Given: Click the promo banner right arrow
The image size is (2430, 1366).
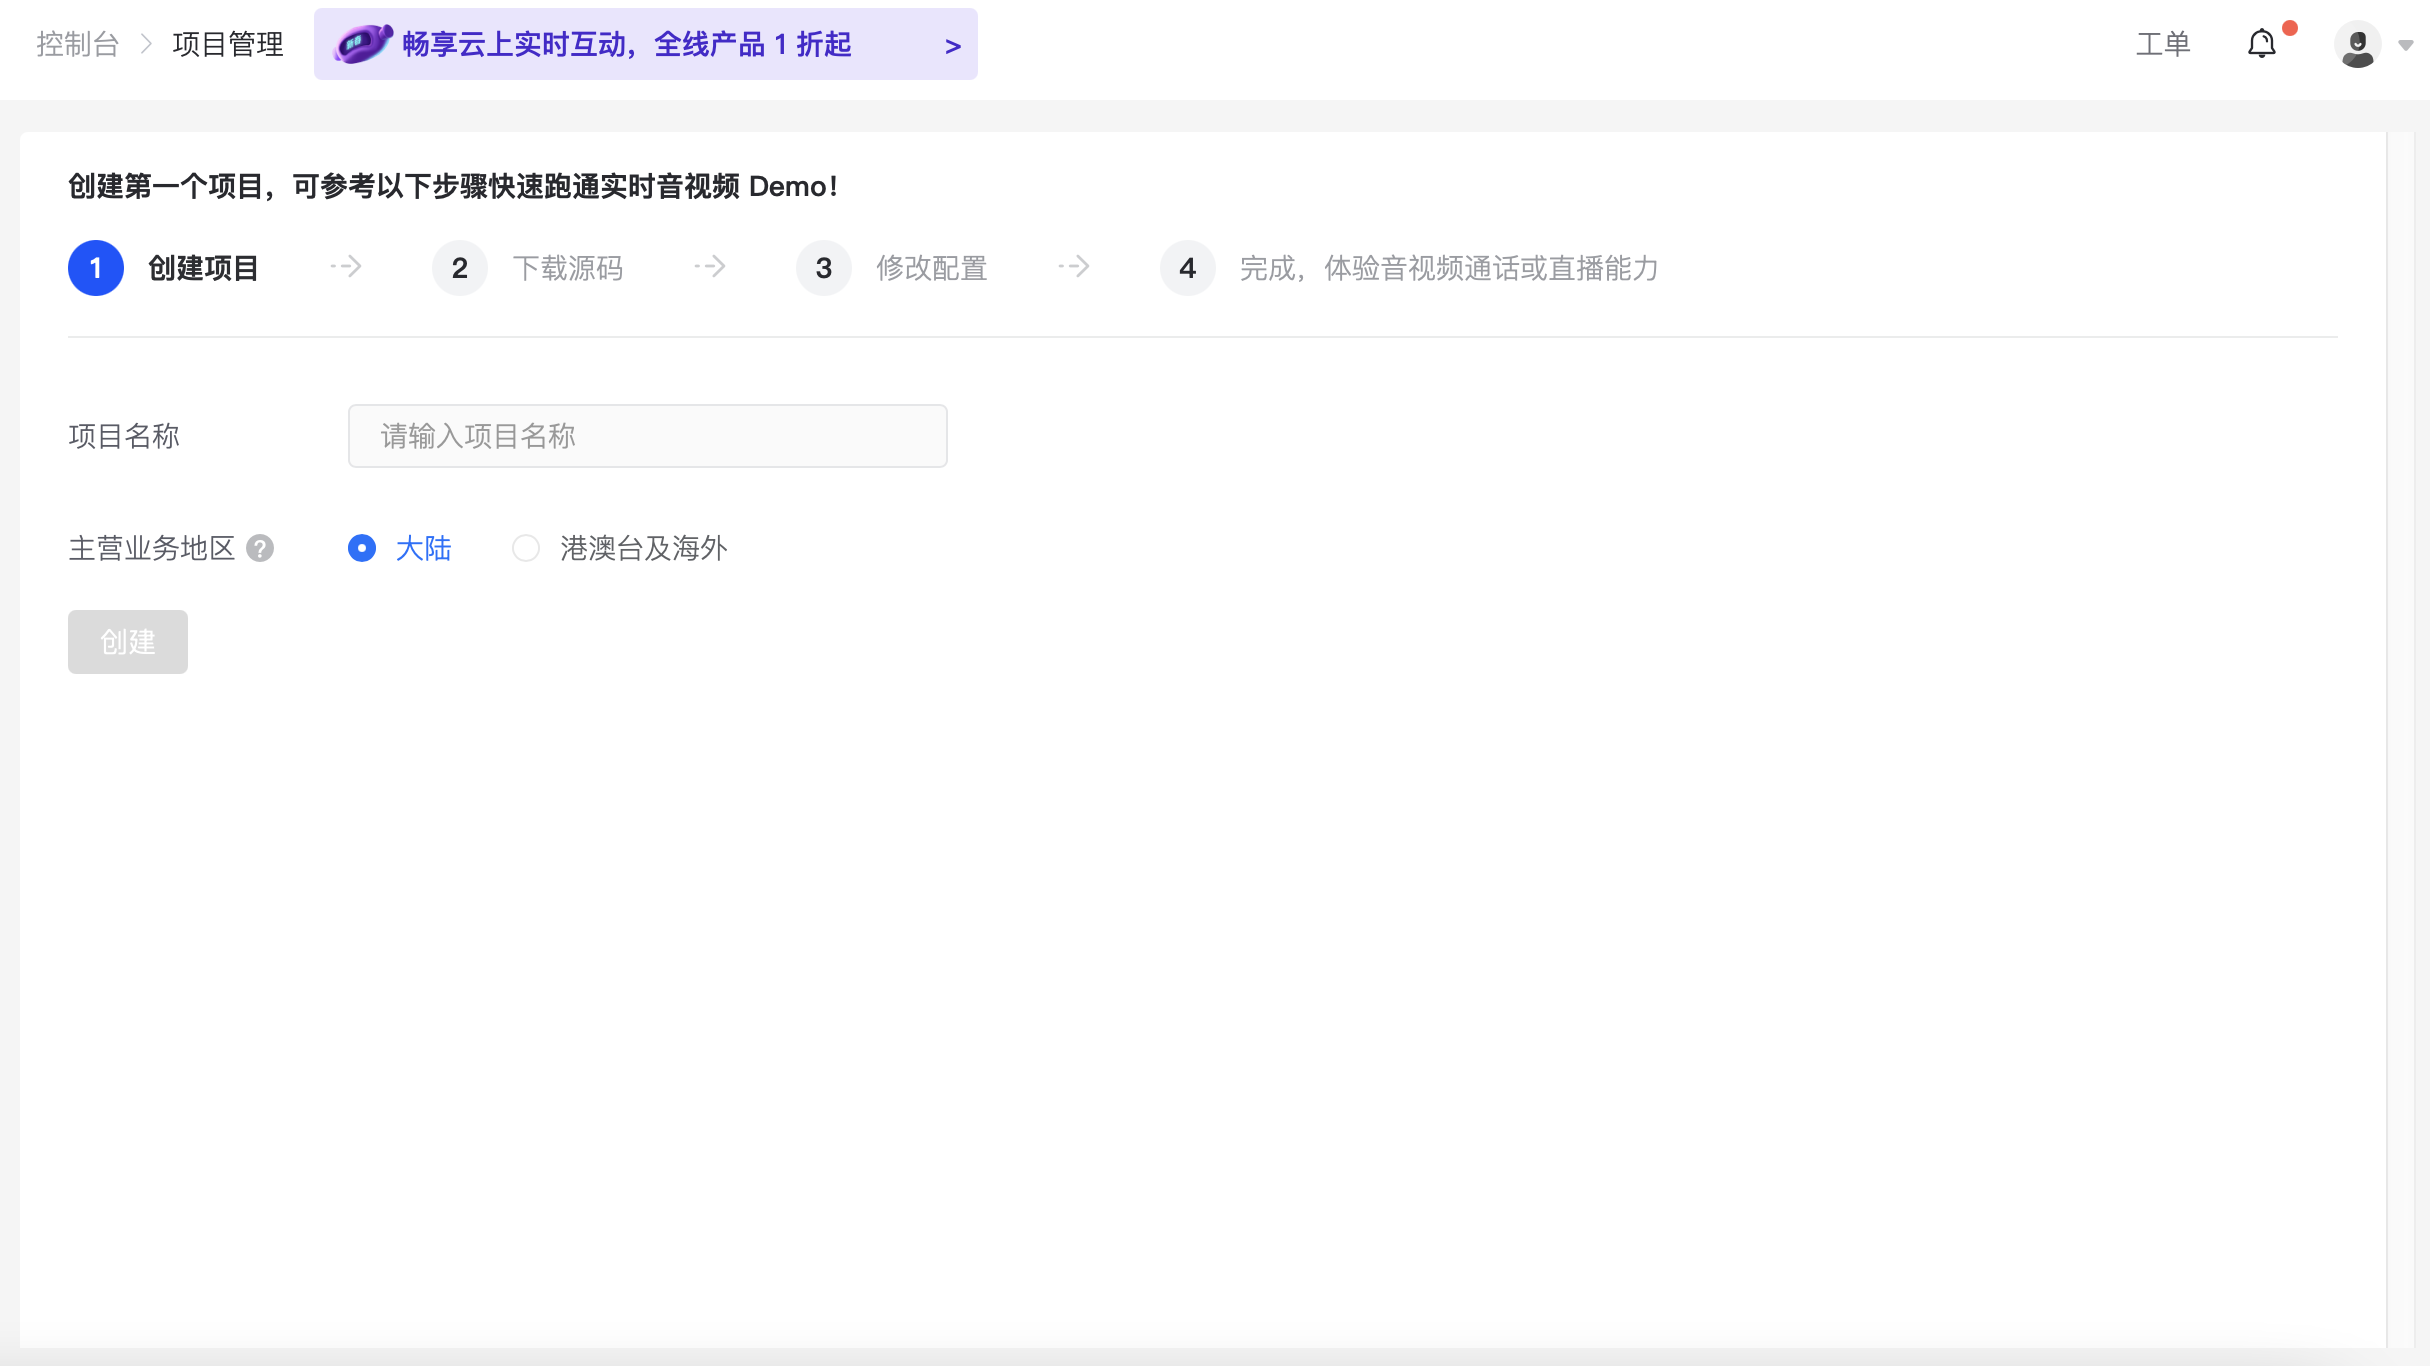Looking at the screenshot, I should click(x=952, y=46).
